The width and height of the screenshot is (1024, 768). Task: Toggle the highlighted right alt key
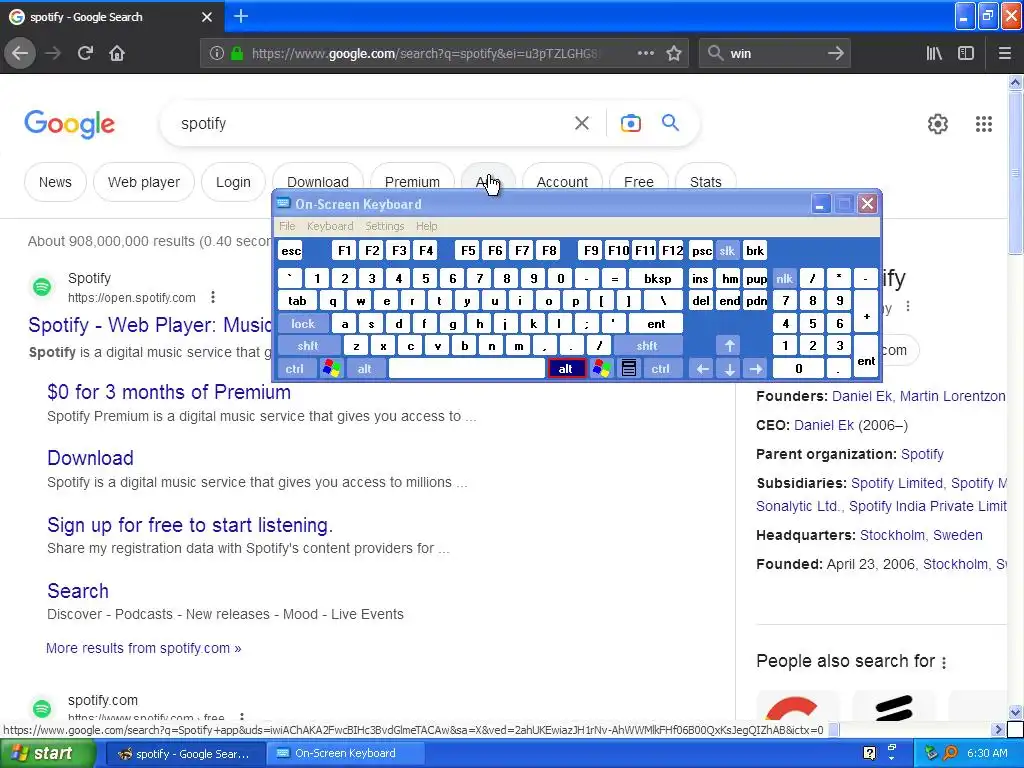pos(566,368)
